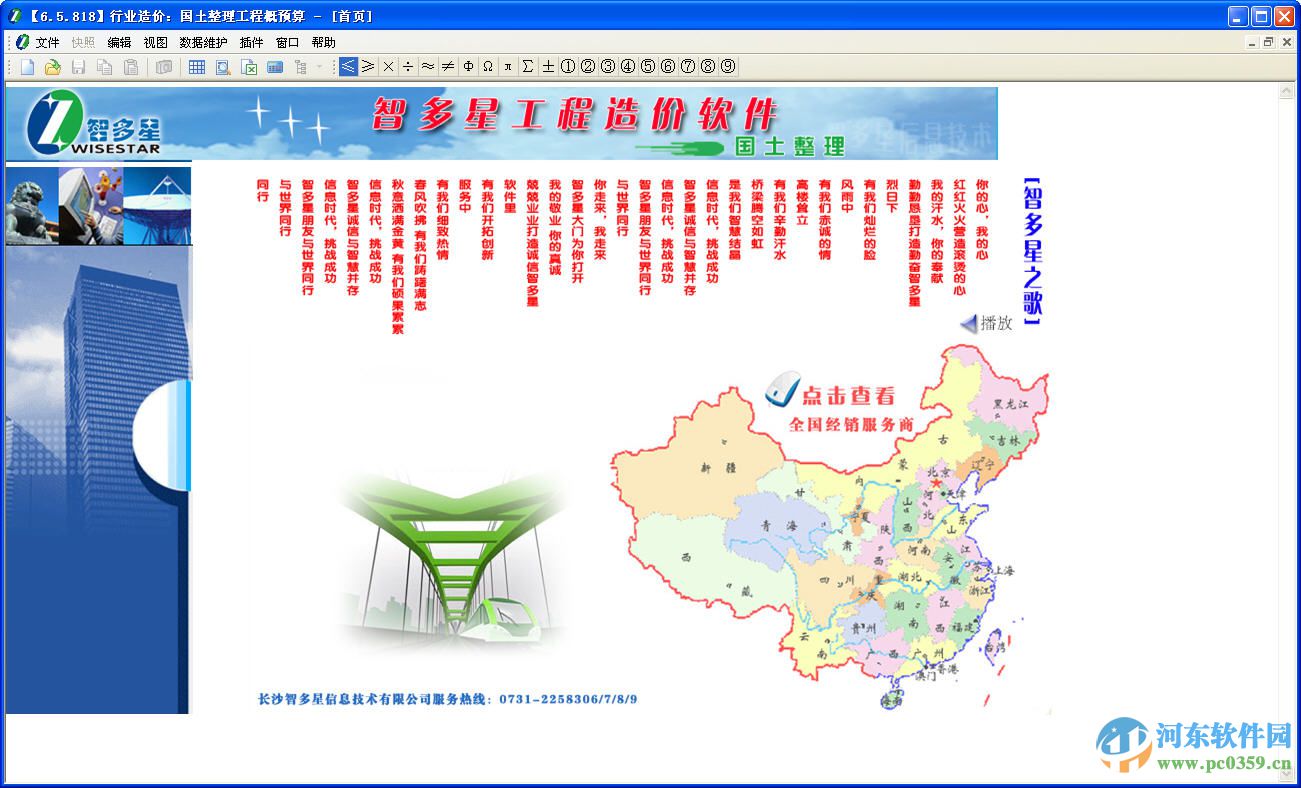Image resolution: width=1301 pixels, height=788 pixels.
Task: Click the document minimize button in menu bar
Action: click(x=1252, y=42)
